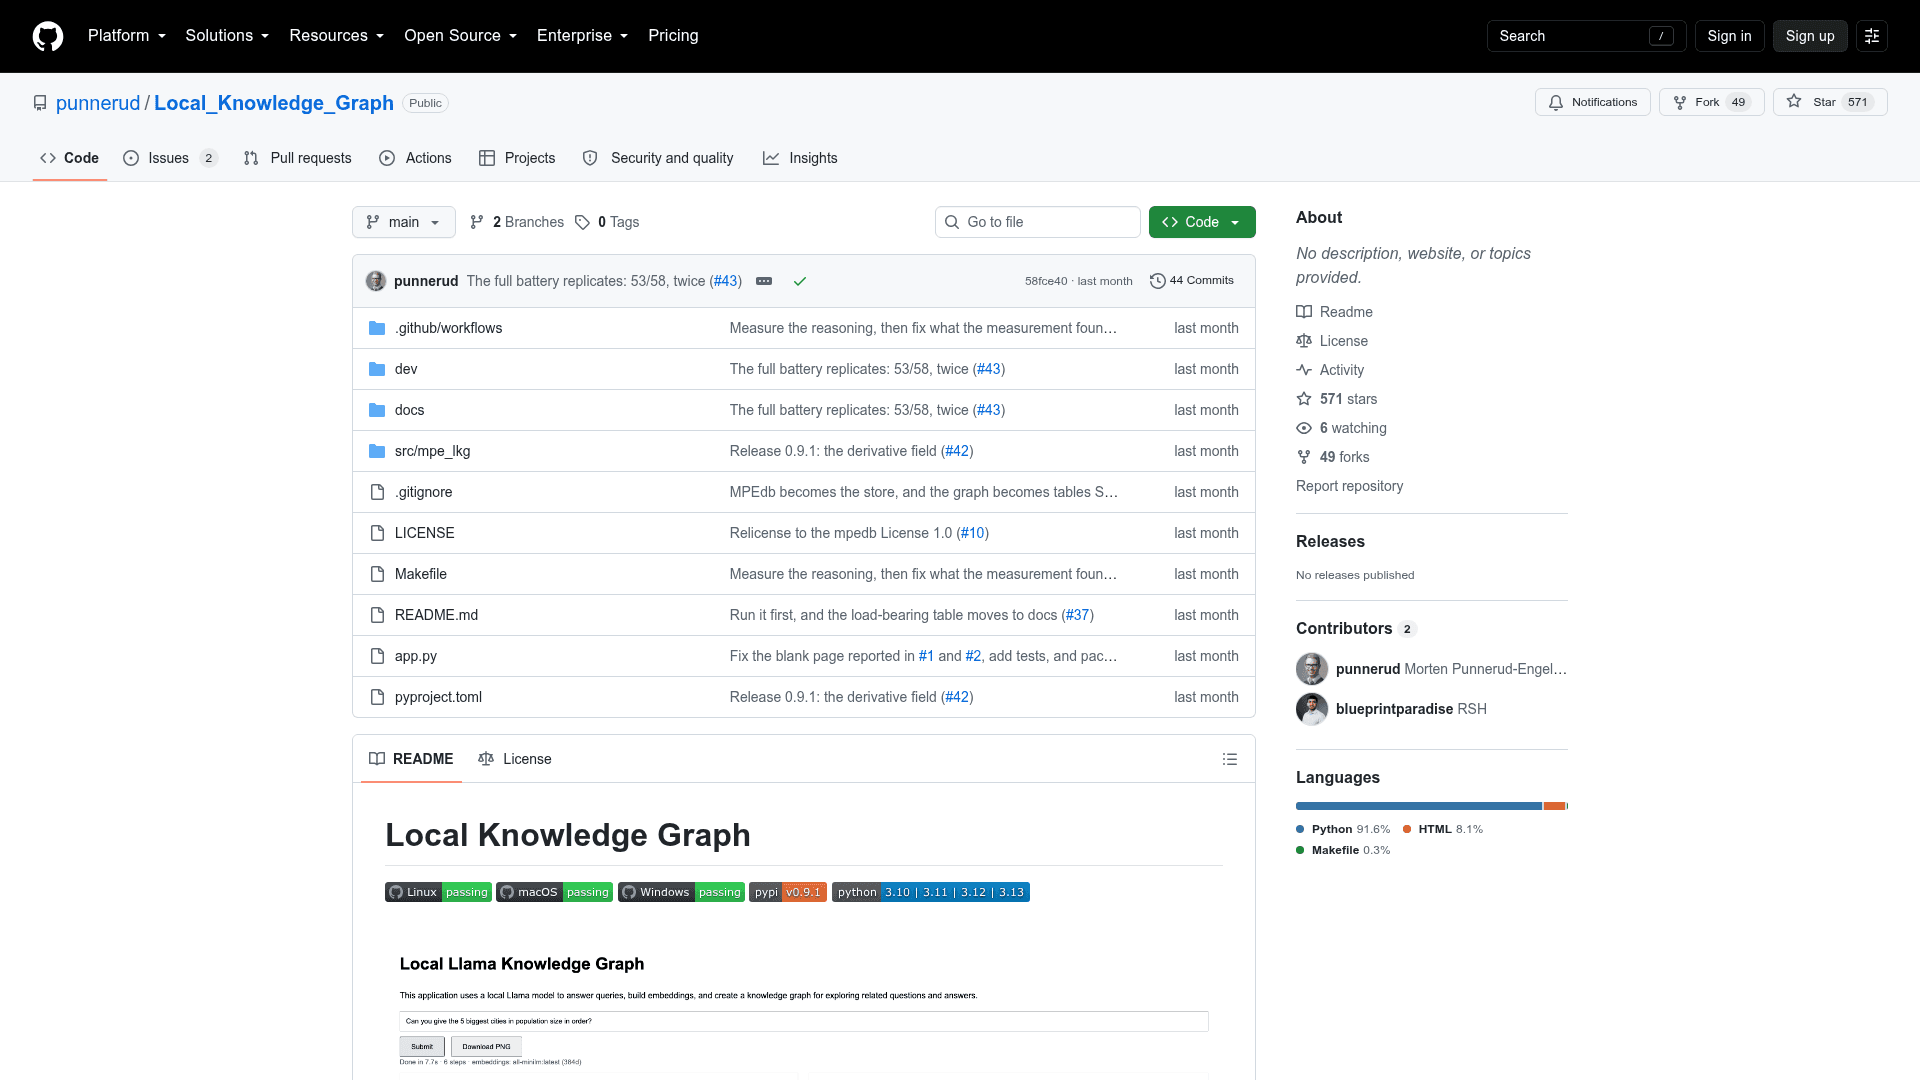Open the app.py file row

(x=804, y=656)
